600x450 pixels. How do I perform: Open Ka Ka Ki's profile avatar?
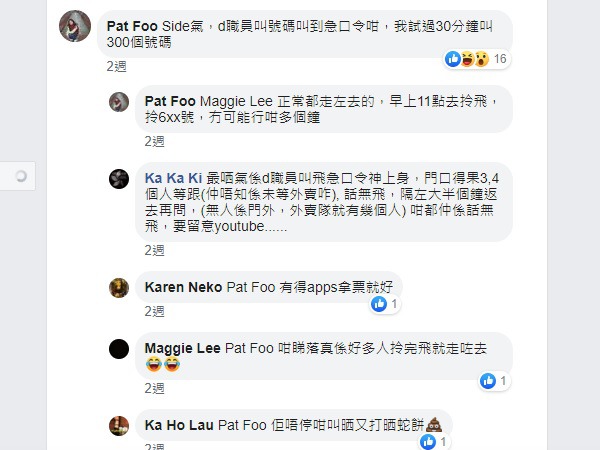pos(119,179)
